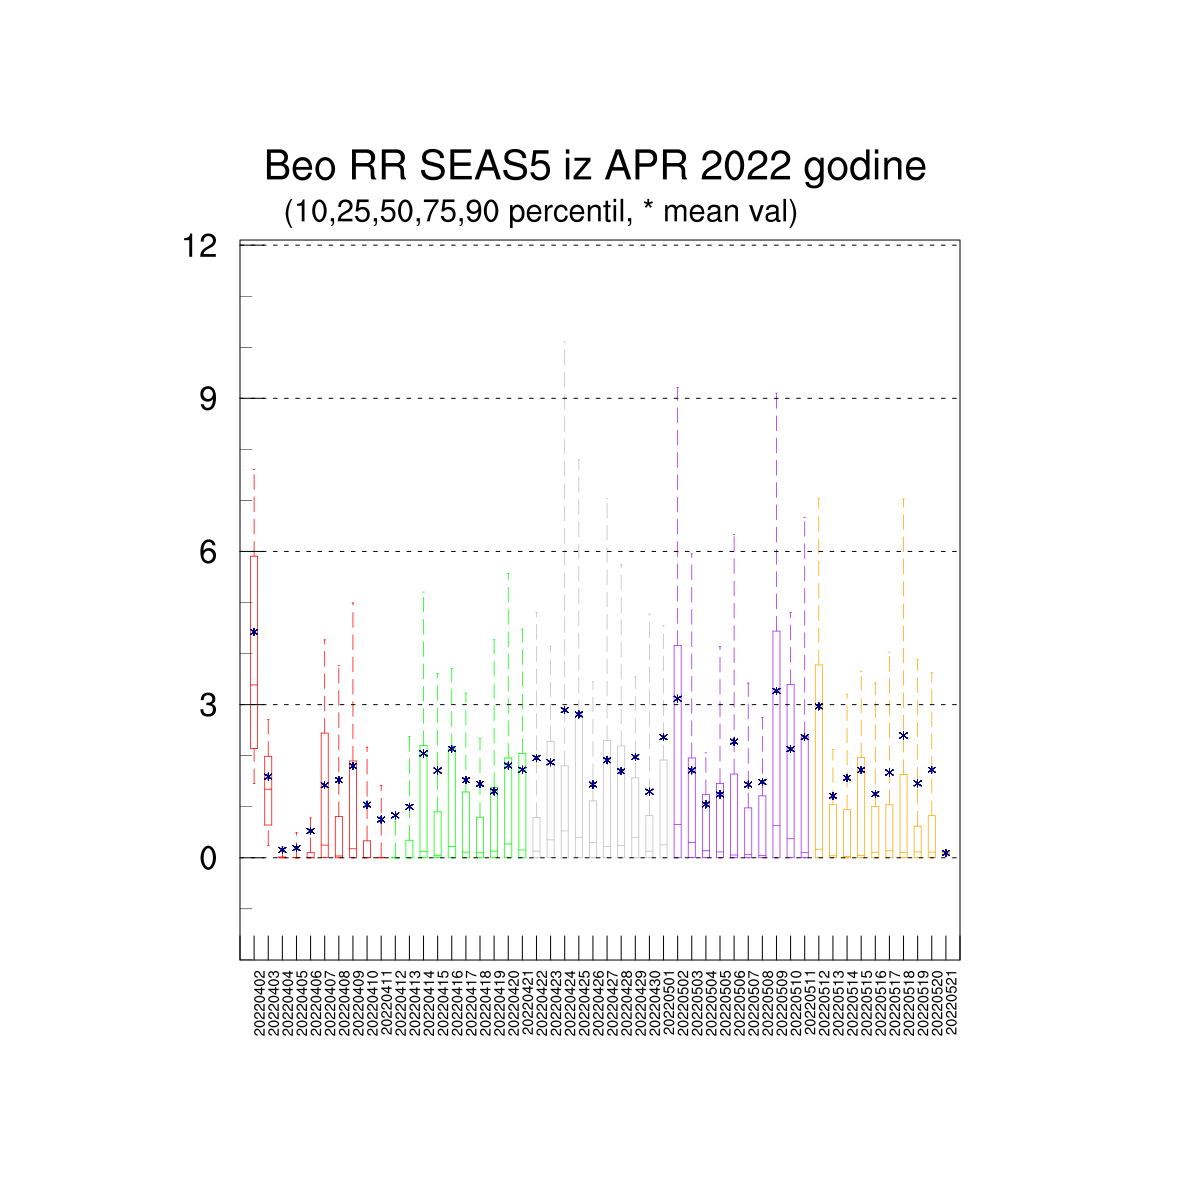The image size is (1200, 1200).
Task: Click x-axis date label 20220425
Action: coord(584,1002)
